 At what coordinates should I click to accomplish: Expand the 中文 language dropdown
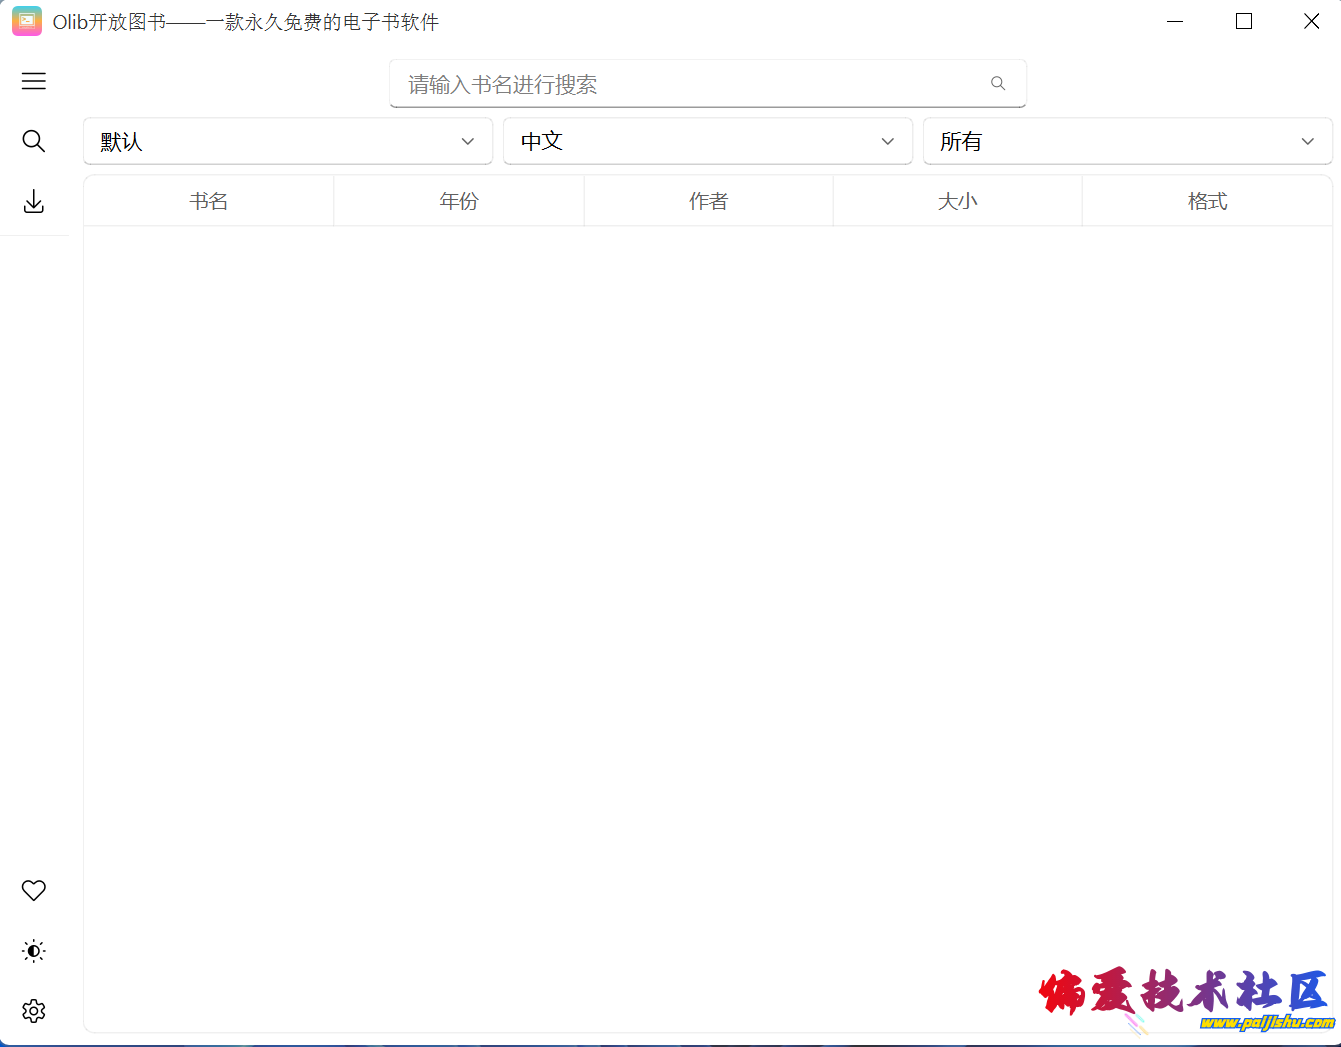(x=708, y=142)
